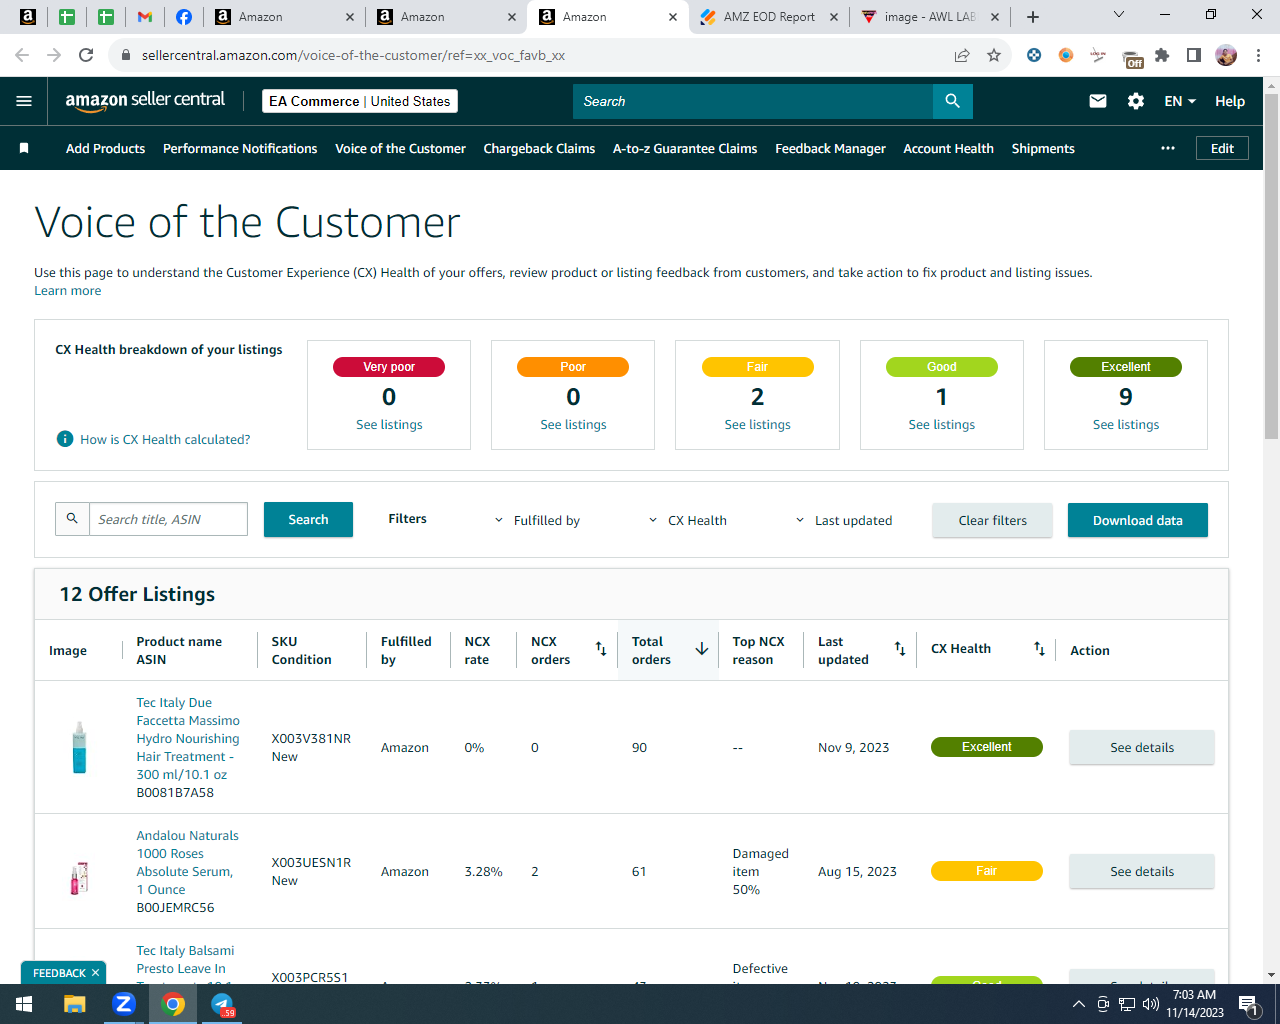Click the bookmark icon in favorites bar

pyautogui.click(x=24, y=148)
